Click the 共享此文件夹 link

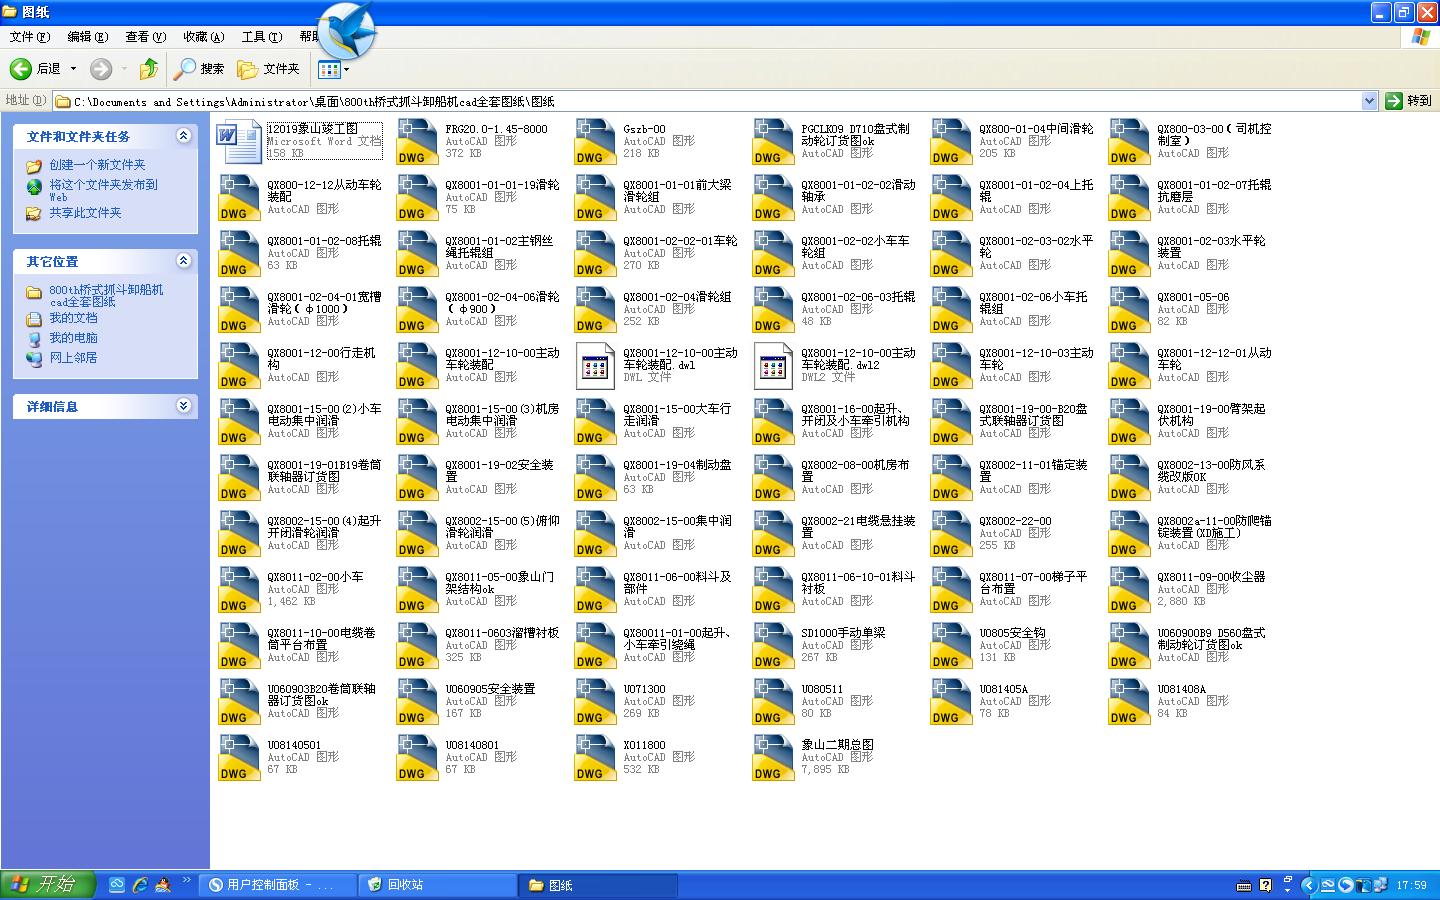(x=85, y=213)
